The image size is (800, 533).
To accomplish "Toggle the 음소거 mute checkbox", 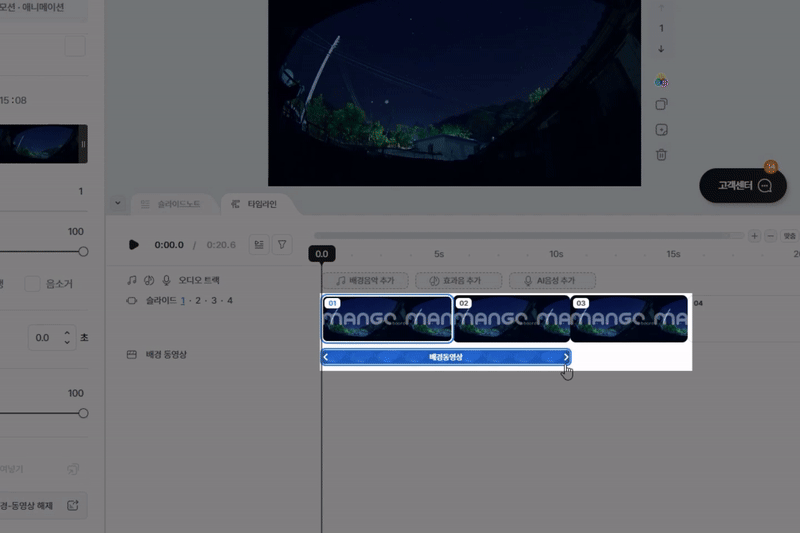I will click(x=33, y=284).
